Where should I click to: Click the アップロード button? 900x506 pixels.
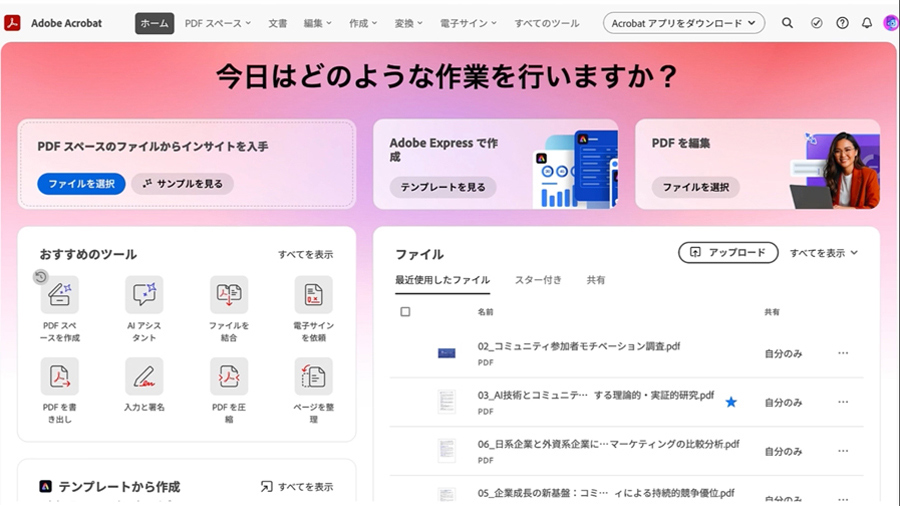point(728,252)
